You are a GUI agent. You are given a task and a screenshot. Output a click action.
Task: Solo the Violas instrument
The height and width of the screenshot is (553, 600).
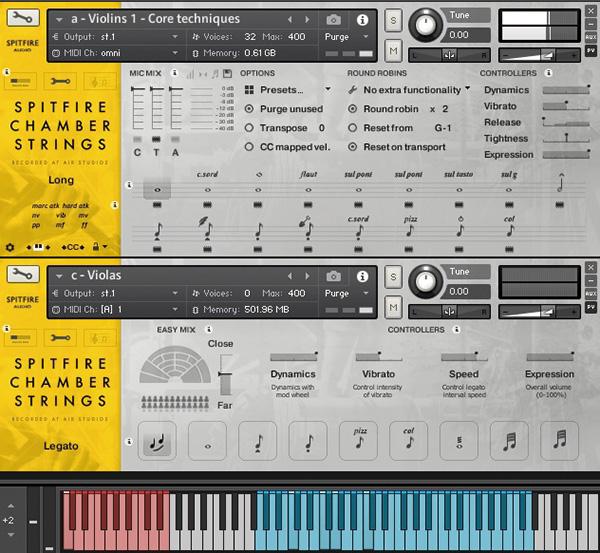[393, 276]
